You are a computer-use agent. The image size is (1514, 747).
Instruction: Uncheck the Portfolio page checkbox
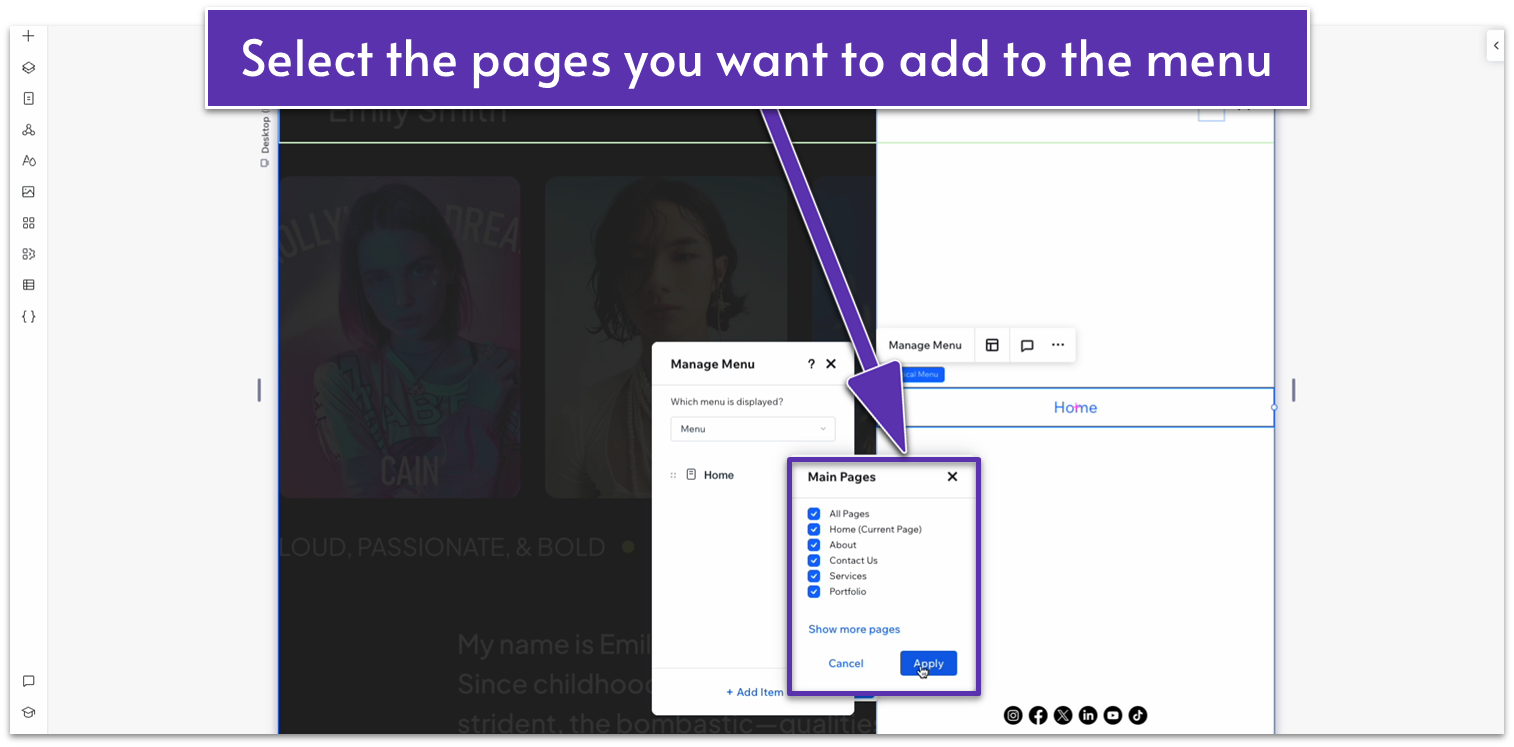click(814, 591)
